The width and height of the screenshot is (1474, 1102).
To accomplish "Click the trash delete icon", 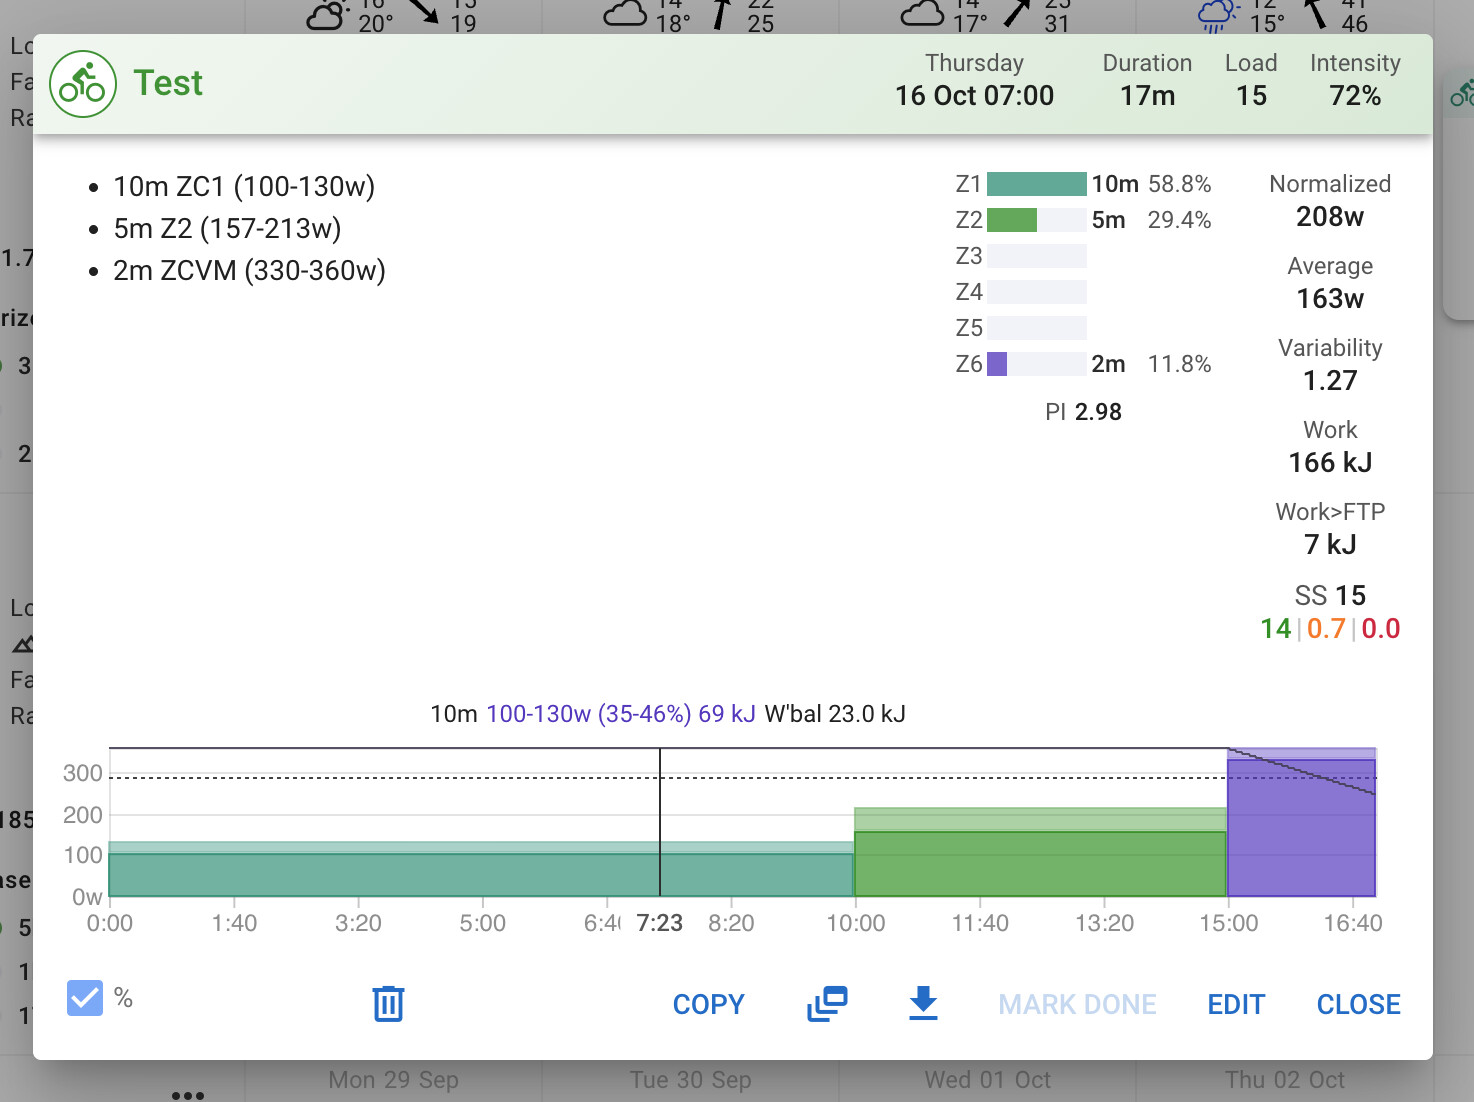I will tap(388, 1003).
